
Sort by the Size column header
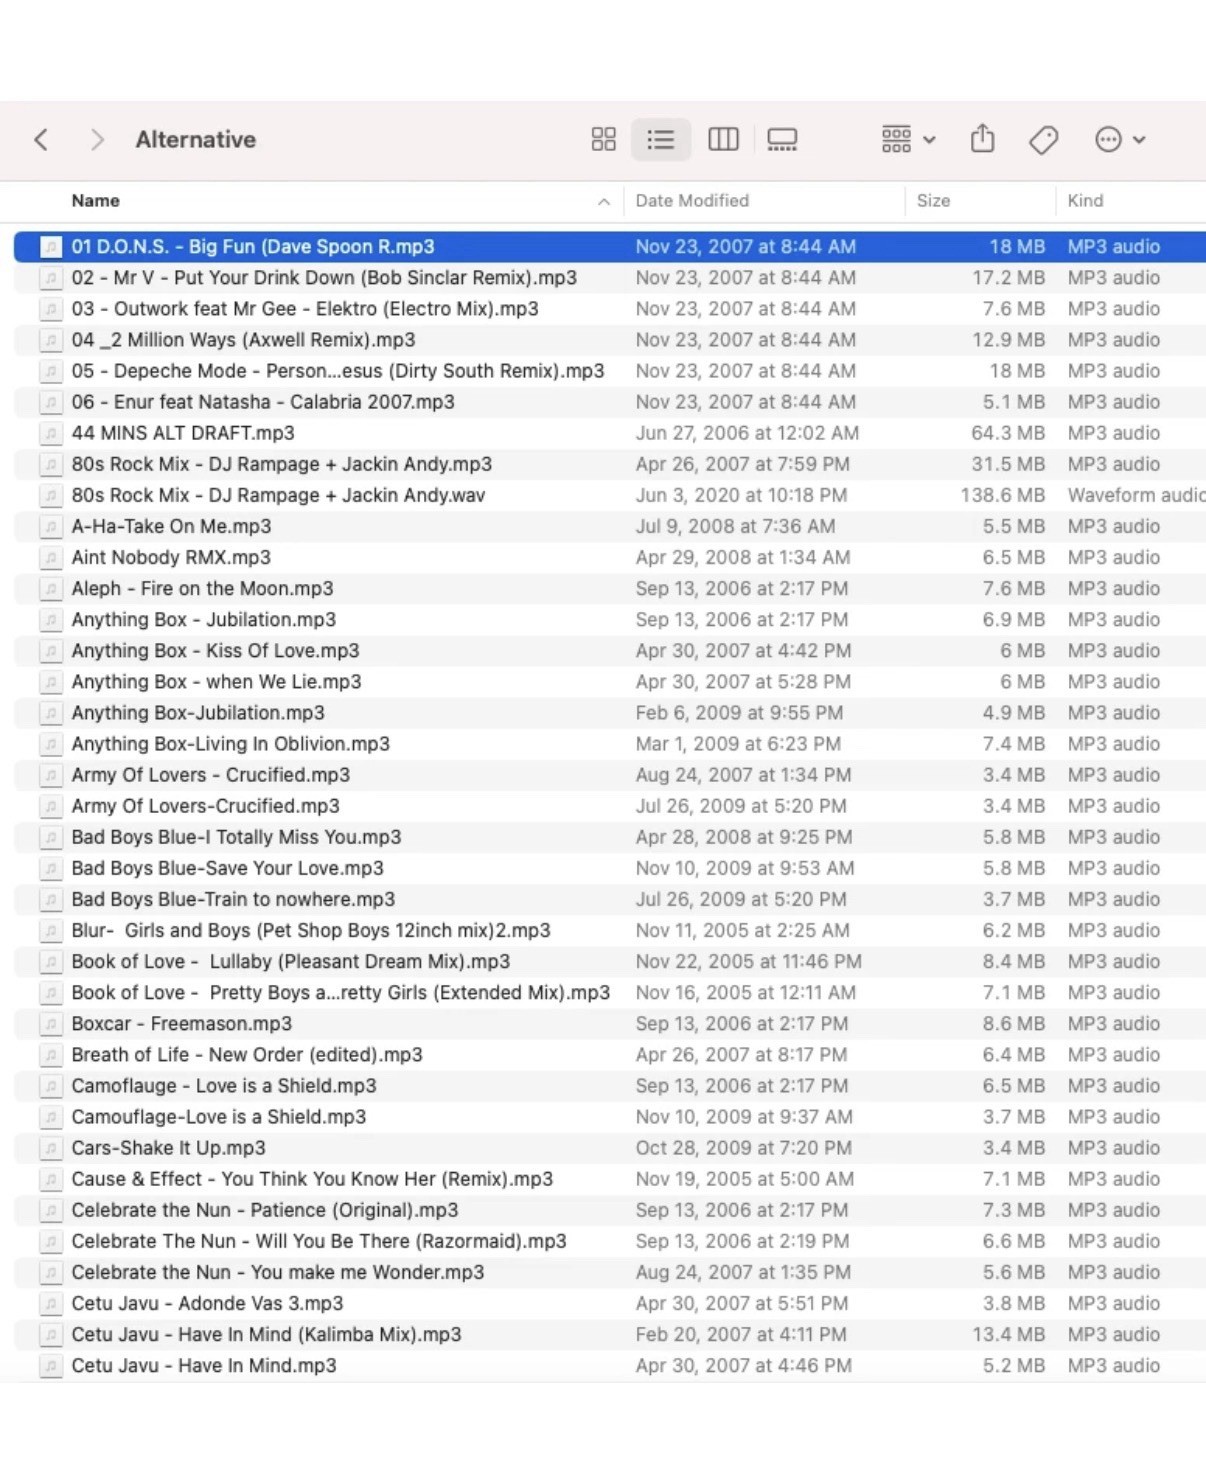point(933,201)
